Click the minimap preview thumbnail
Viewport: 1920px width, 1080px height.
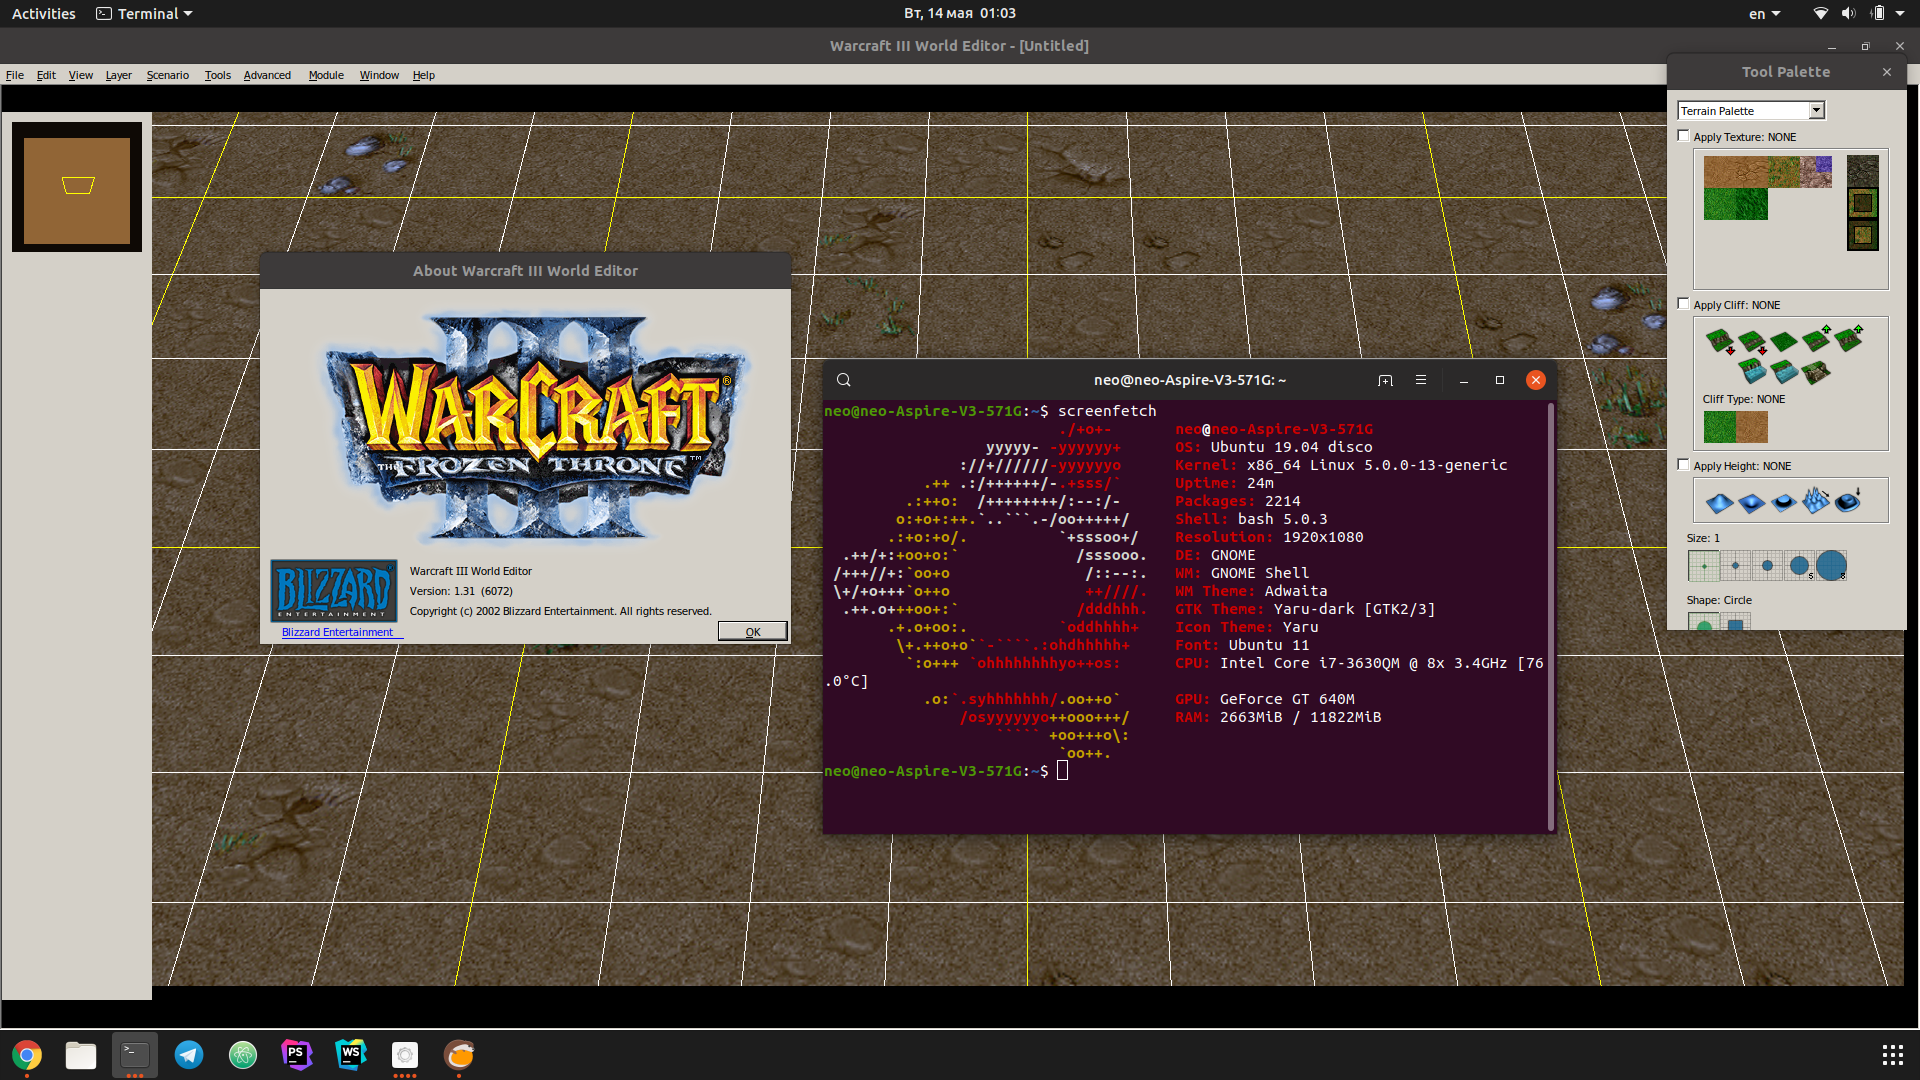tap(77, 188)
